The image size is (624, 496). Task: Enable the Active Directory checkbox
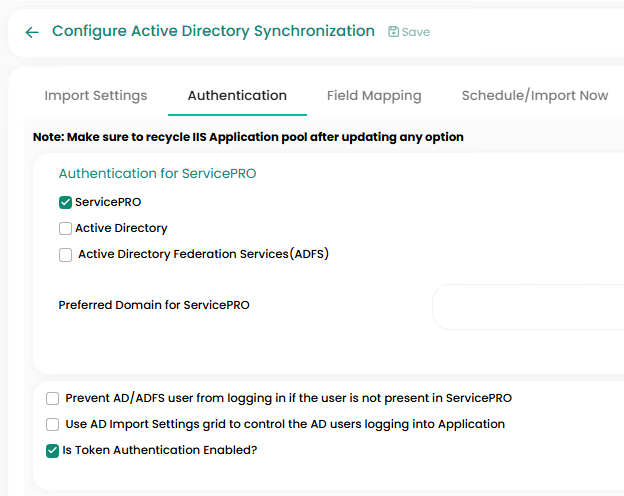66,229
